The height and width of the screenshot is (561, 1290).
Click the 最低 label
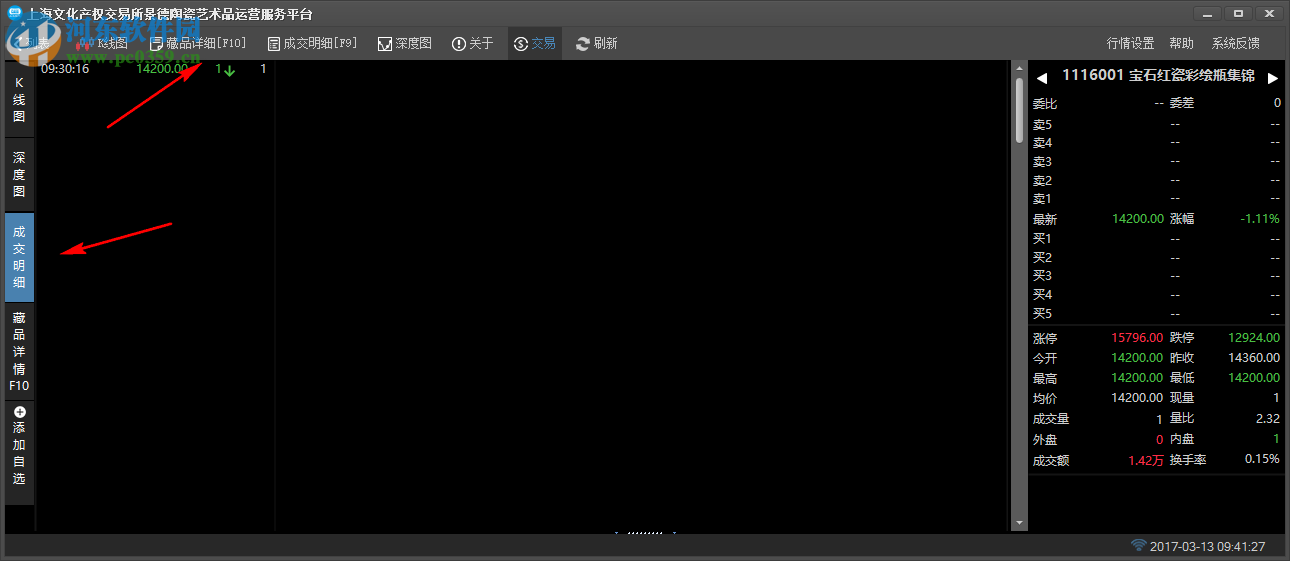point(1182,378)
